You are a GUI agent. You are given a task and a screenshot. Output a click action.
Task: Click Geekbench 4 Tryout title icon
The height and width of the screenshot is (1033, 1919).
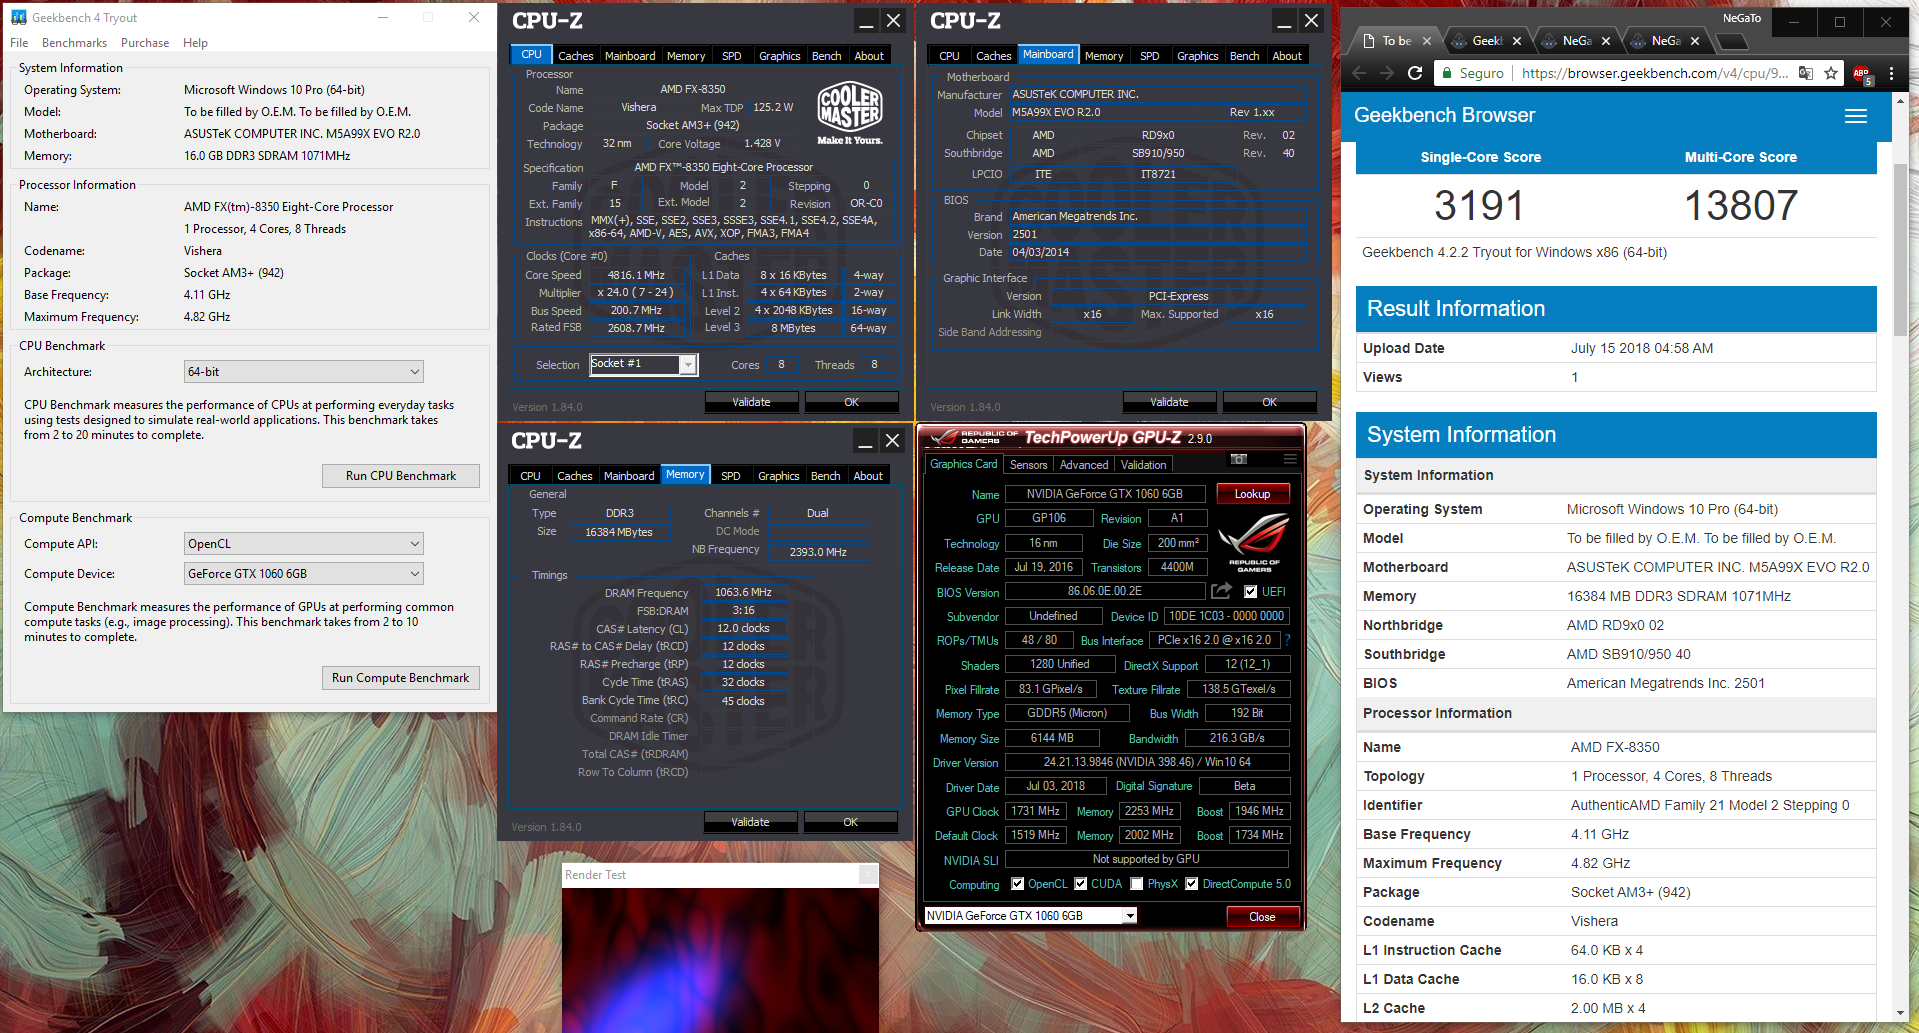(x=19, y=17)
